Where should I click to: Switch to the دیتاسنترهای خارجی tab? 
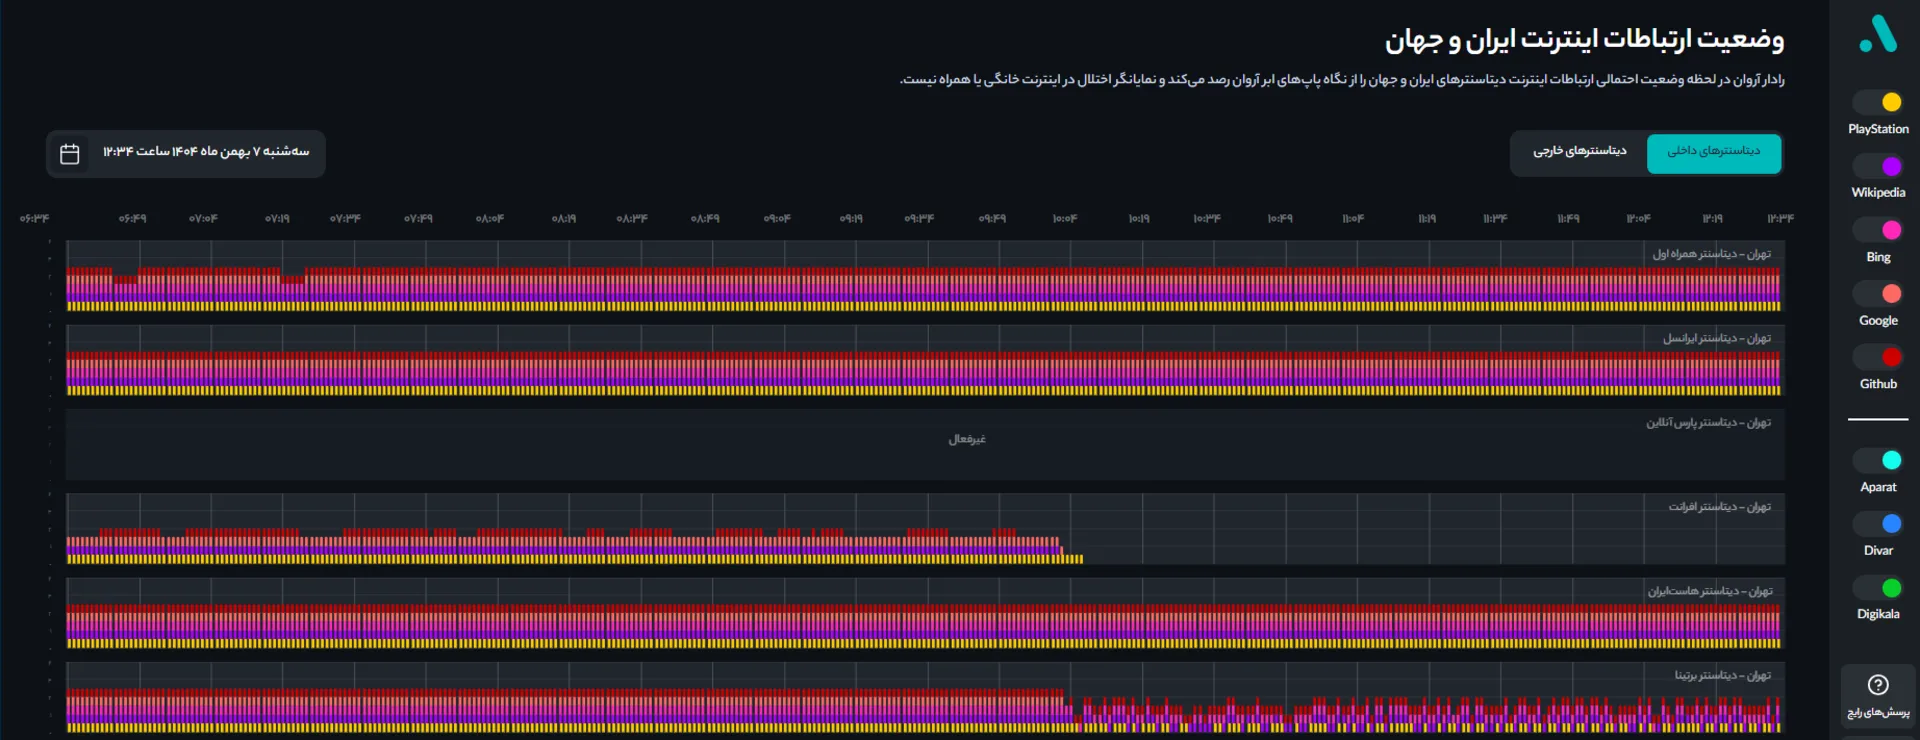(1579, 152)
